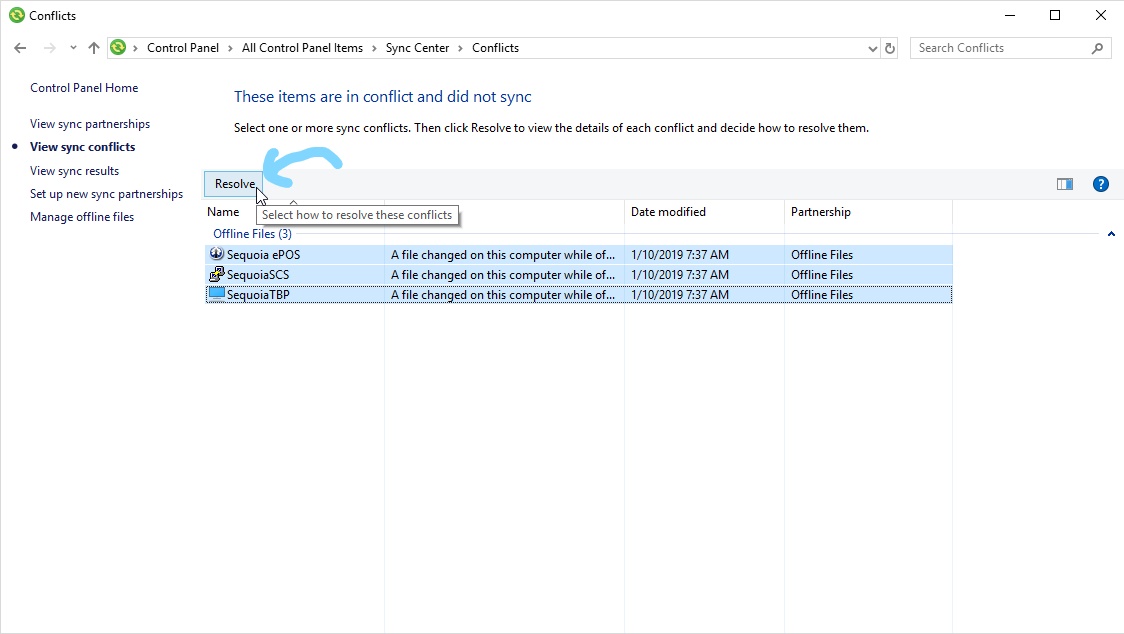Toggle the preview pane icon
Viewport: 1124px width, 634px height.
pos(1064,184)
